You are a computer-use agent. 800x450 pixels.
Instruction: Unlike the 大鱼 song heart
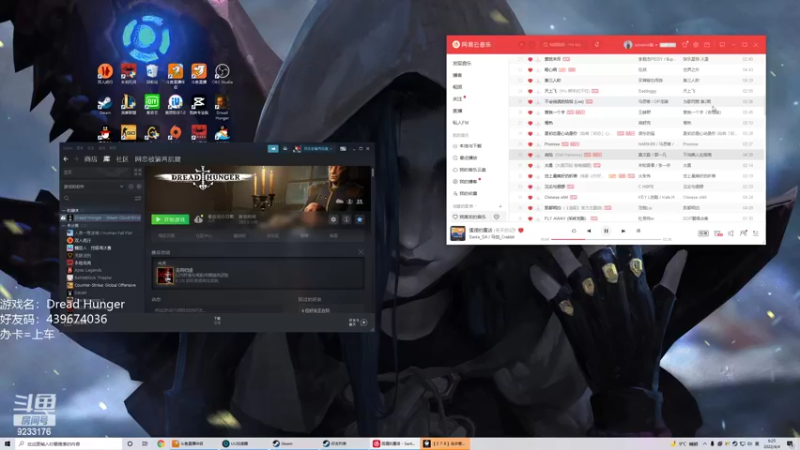click(530, 165)
